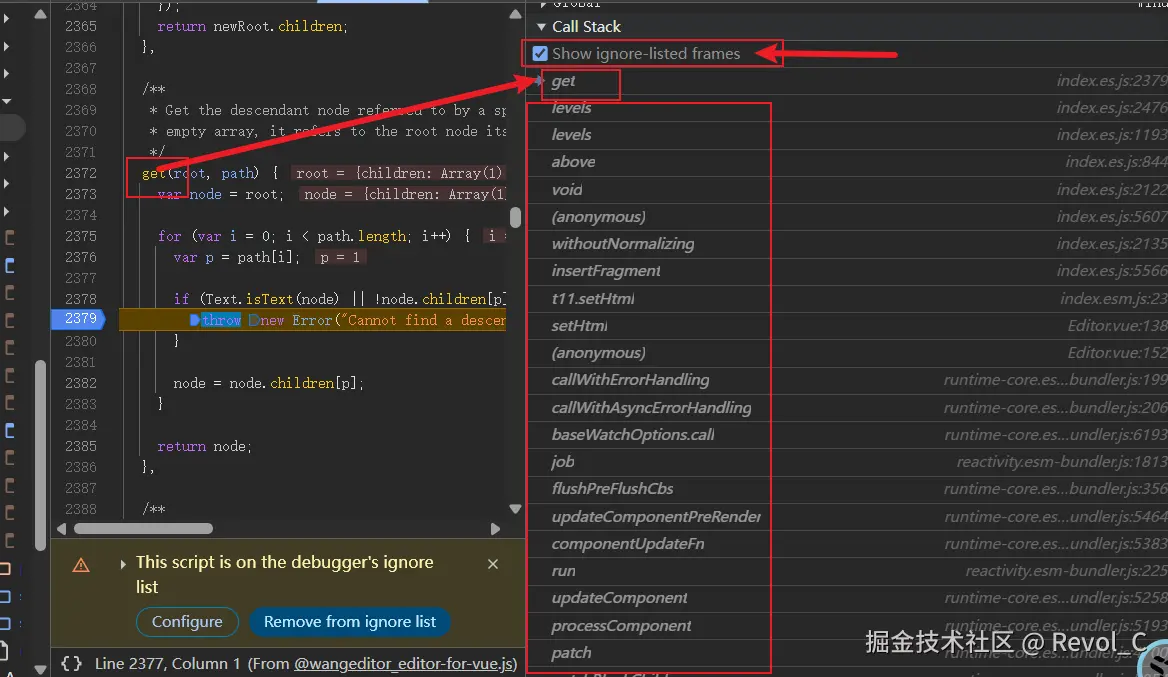Click the warning triangle icon in ignore-list banner
The height and width of the screenshot is (677, 1168).
(80, 565)
